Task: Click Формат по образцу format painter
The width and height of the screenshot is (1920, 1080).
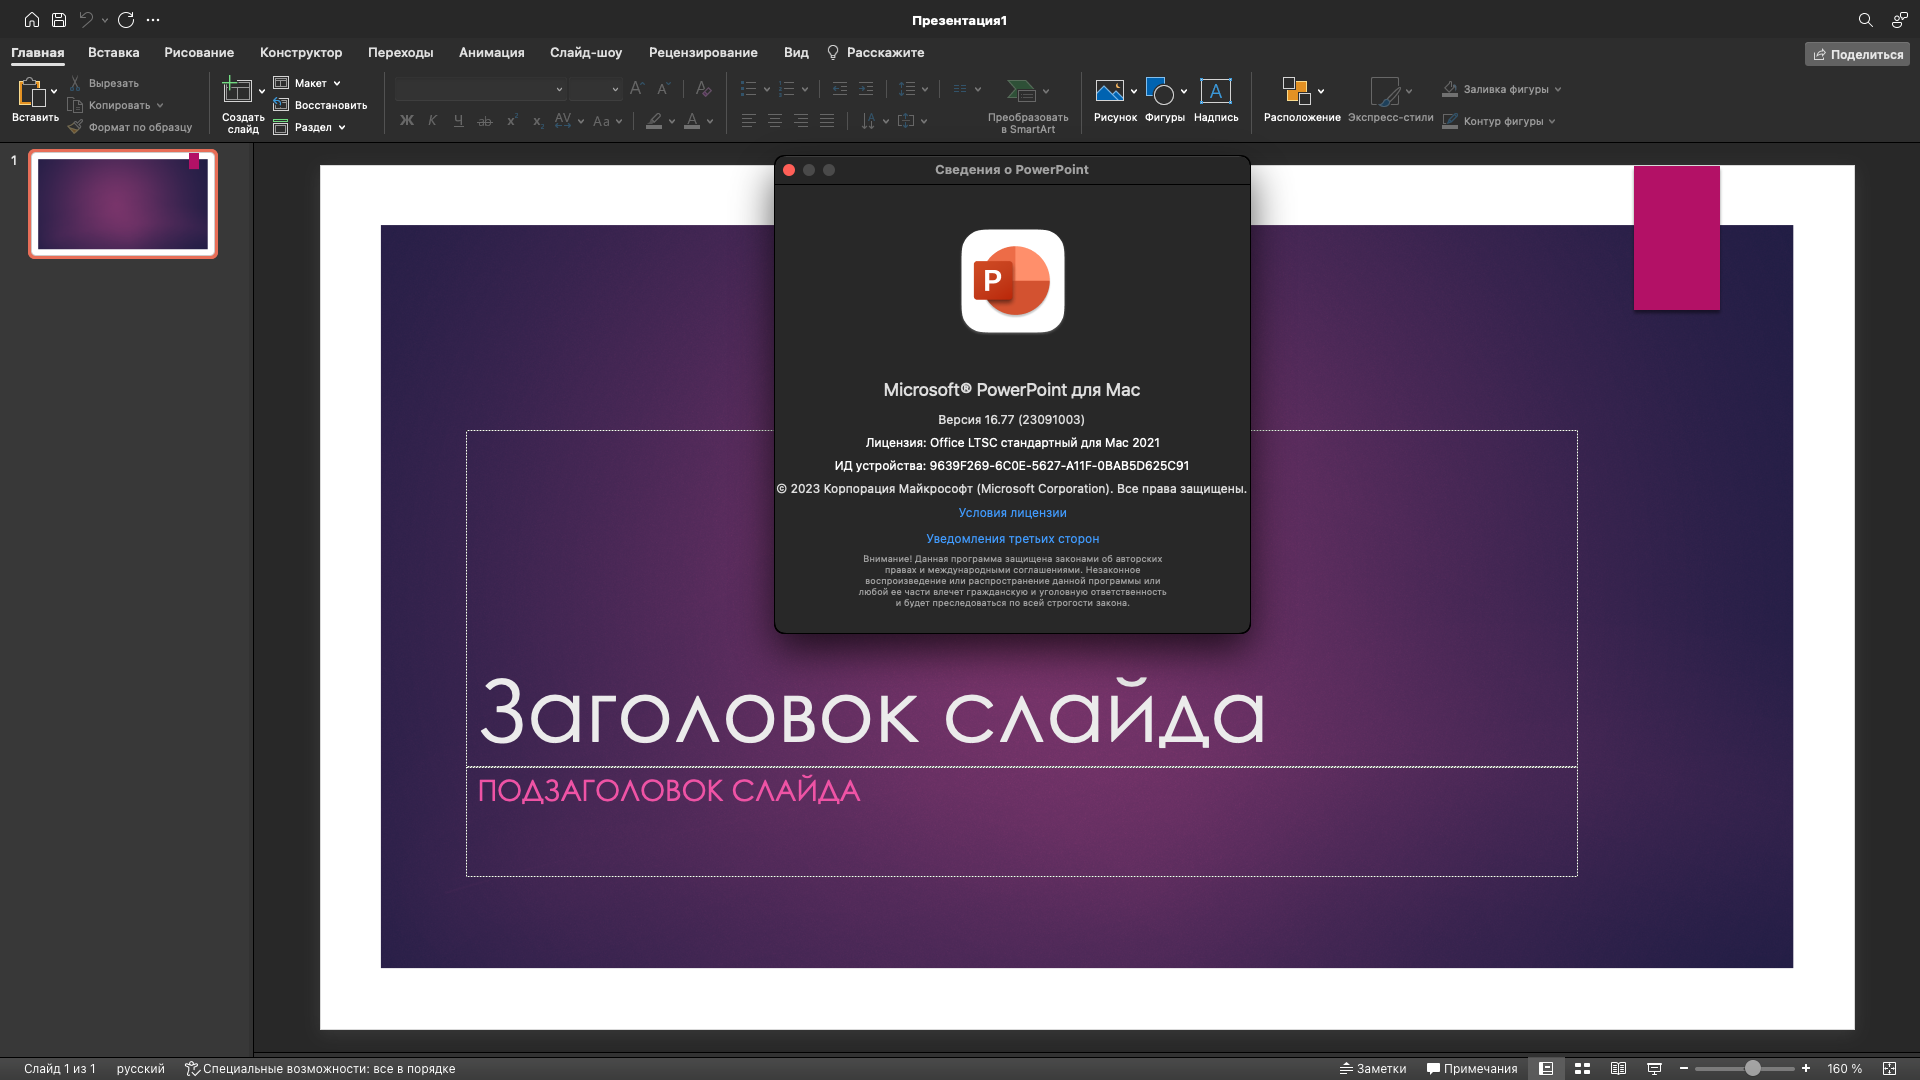Action: [x=130, y=127]
